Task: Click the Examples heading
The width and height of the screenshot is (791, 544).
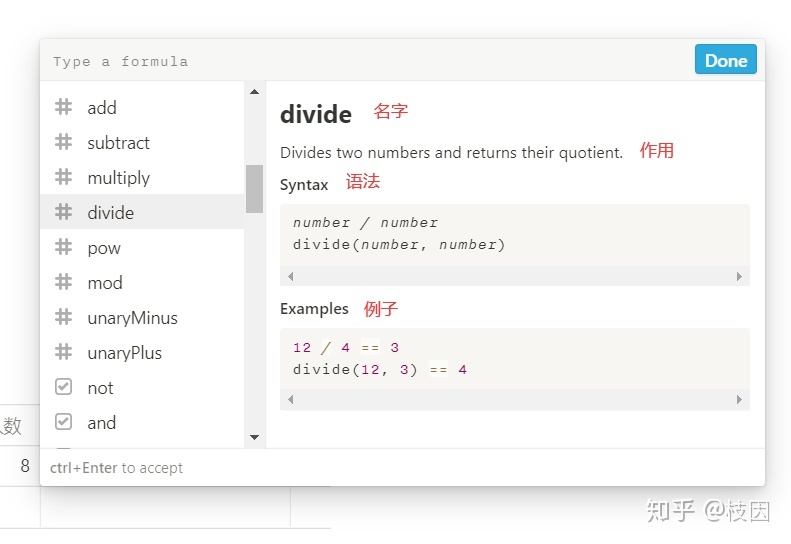Action: click(314, 308)
